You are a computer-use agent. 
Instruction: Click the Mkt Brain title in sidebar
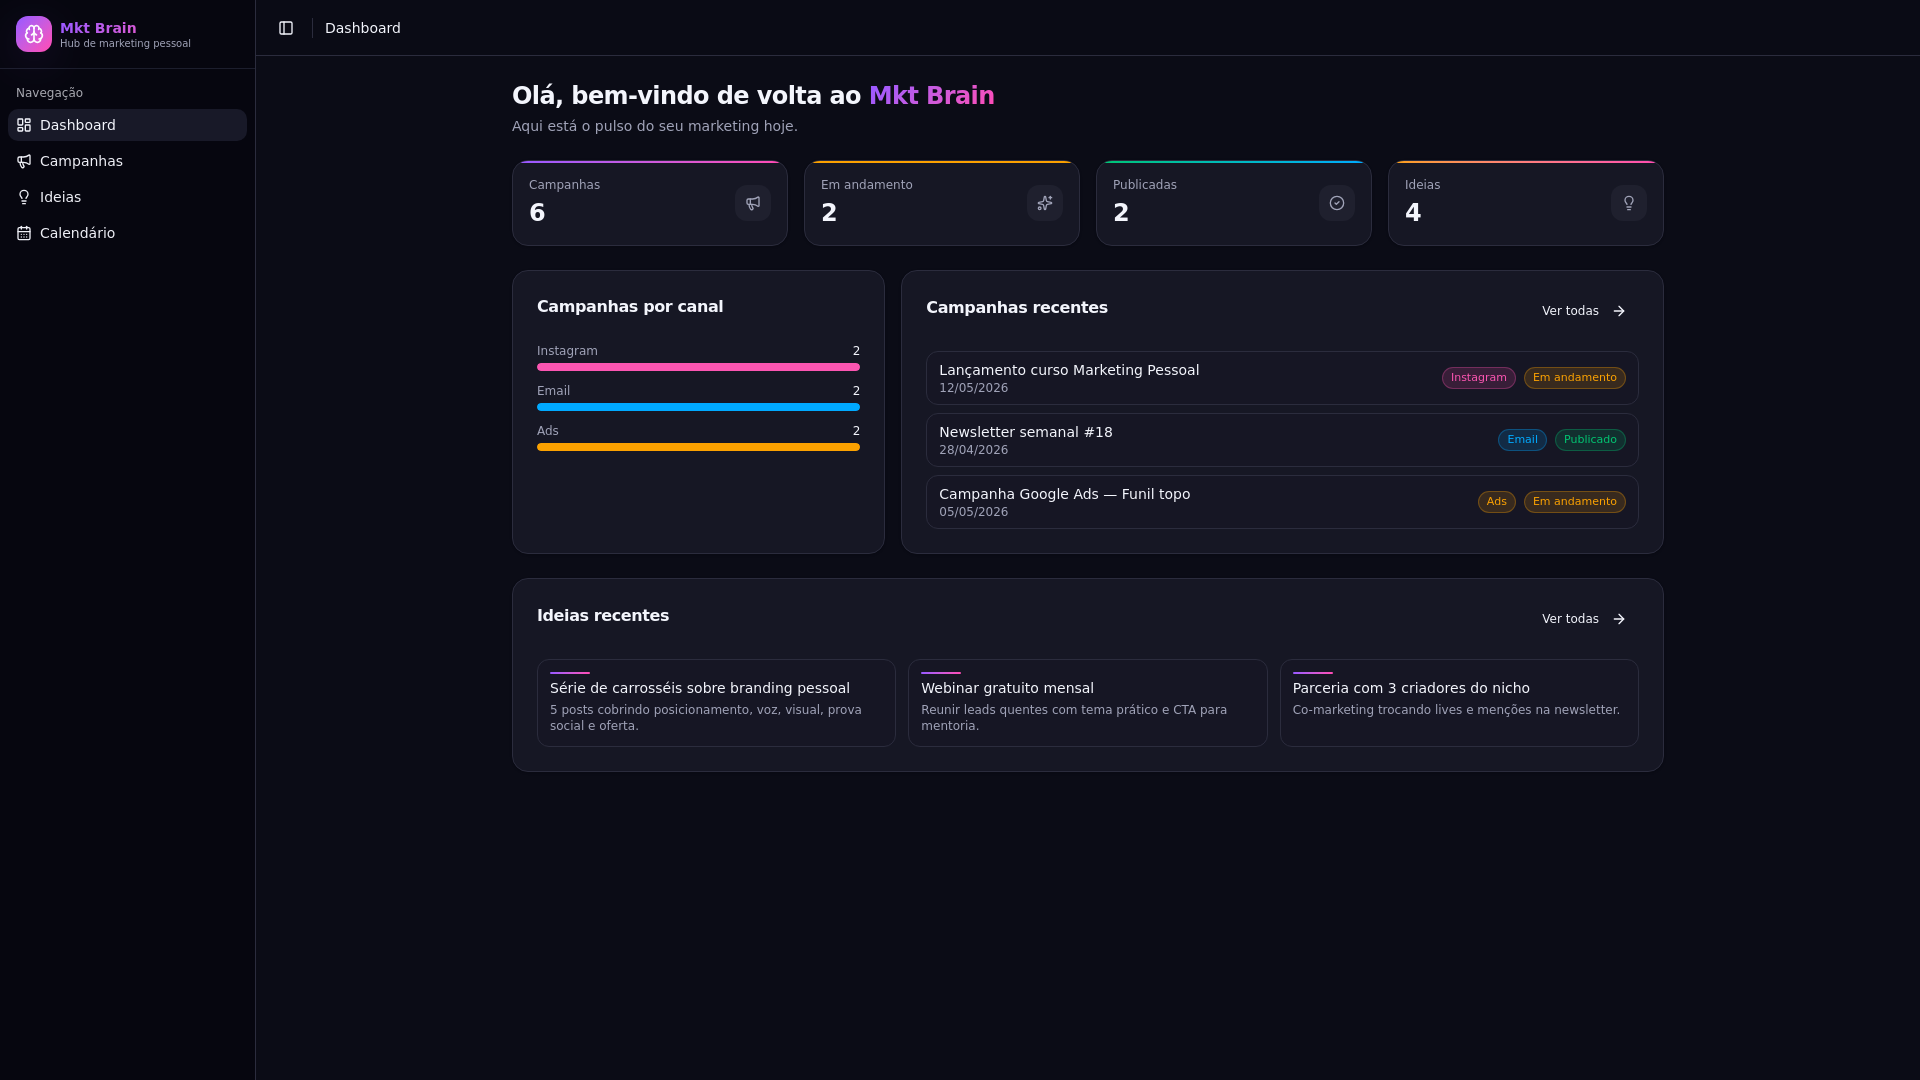click(x=98, y=28)
